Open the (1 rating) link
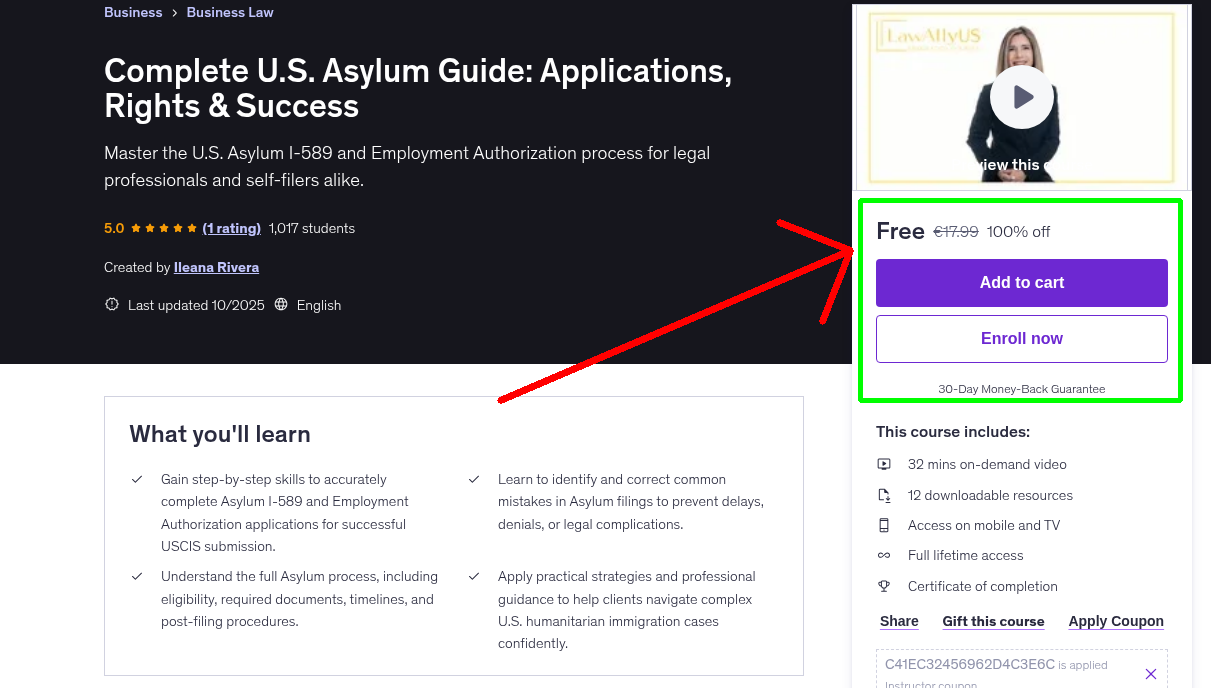The image size is (1211, 688). click(232, 227)
